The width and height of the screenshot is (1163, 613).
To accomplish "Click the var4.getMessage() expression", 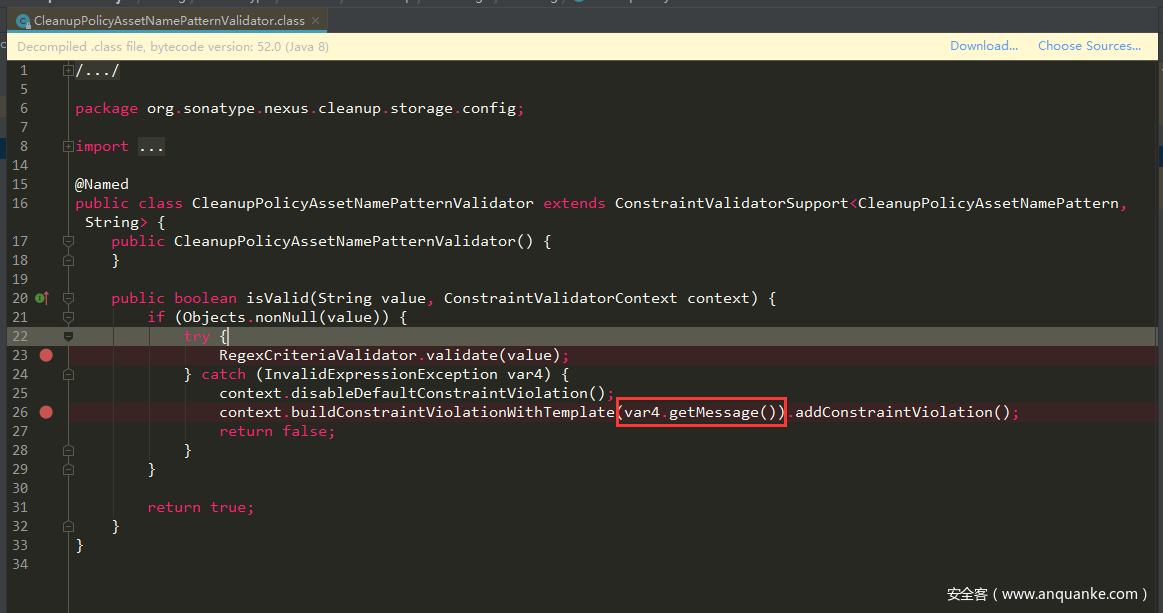I will (x=701, y=413).
